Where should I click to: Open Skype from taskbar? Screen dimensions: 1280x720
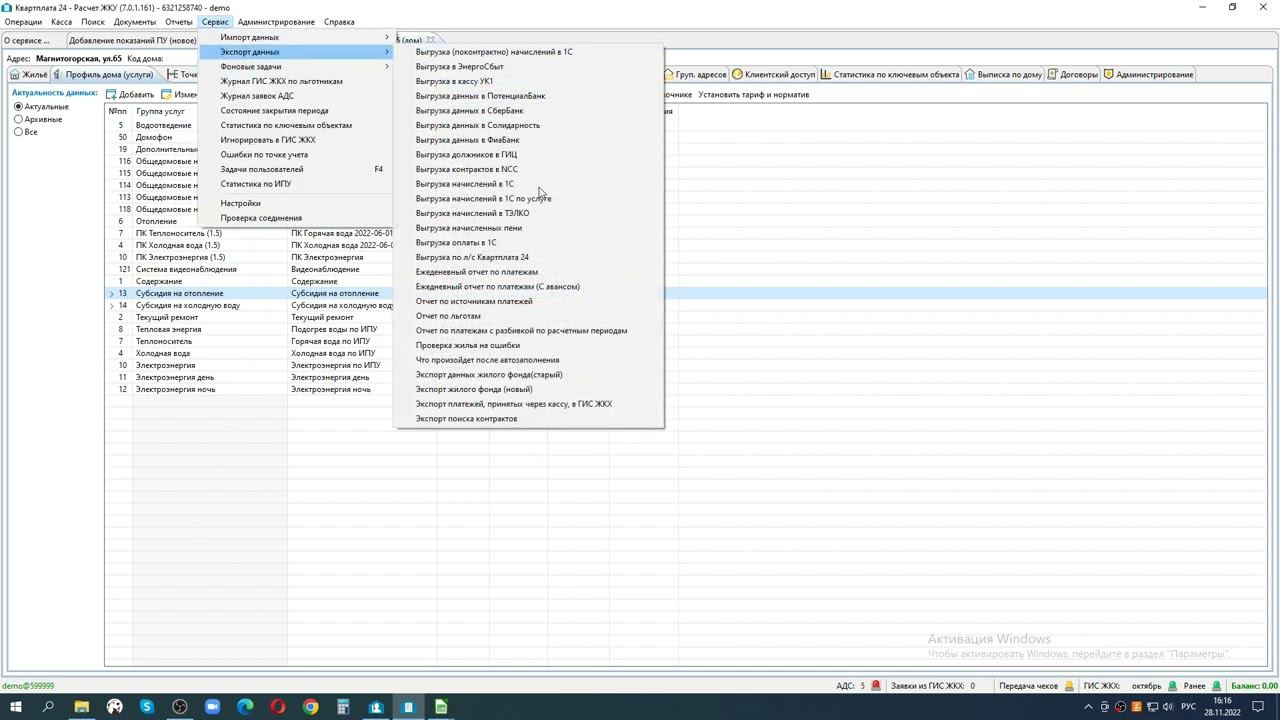click(x=147, y=707)
